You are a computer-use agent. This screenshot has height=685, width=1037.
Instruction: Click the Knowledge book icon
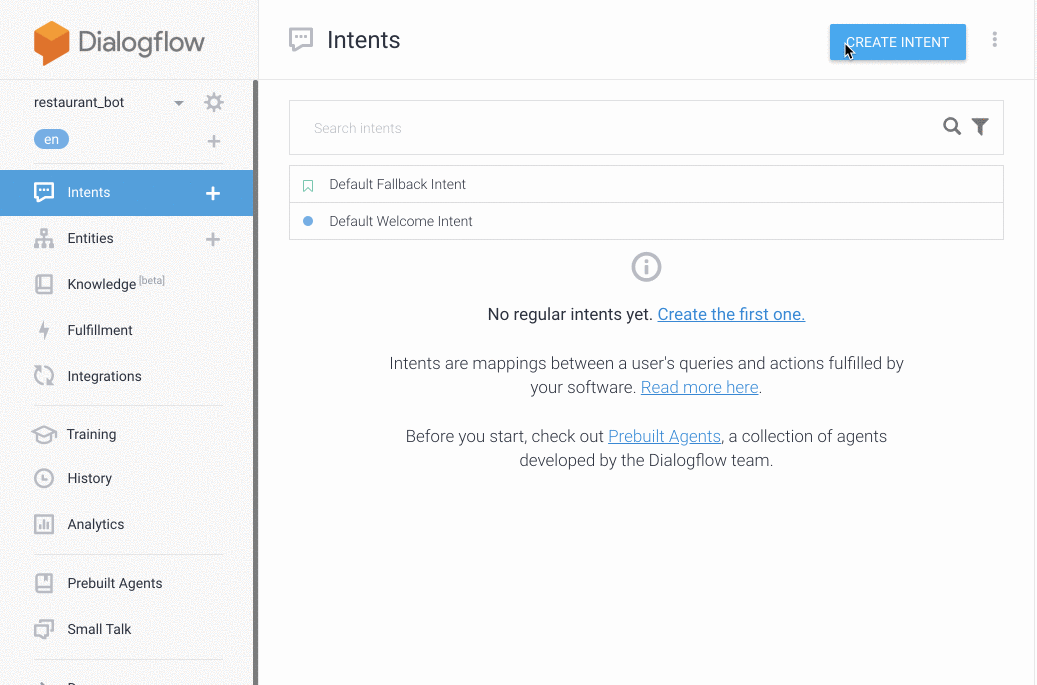click(44, 284)
